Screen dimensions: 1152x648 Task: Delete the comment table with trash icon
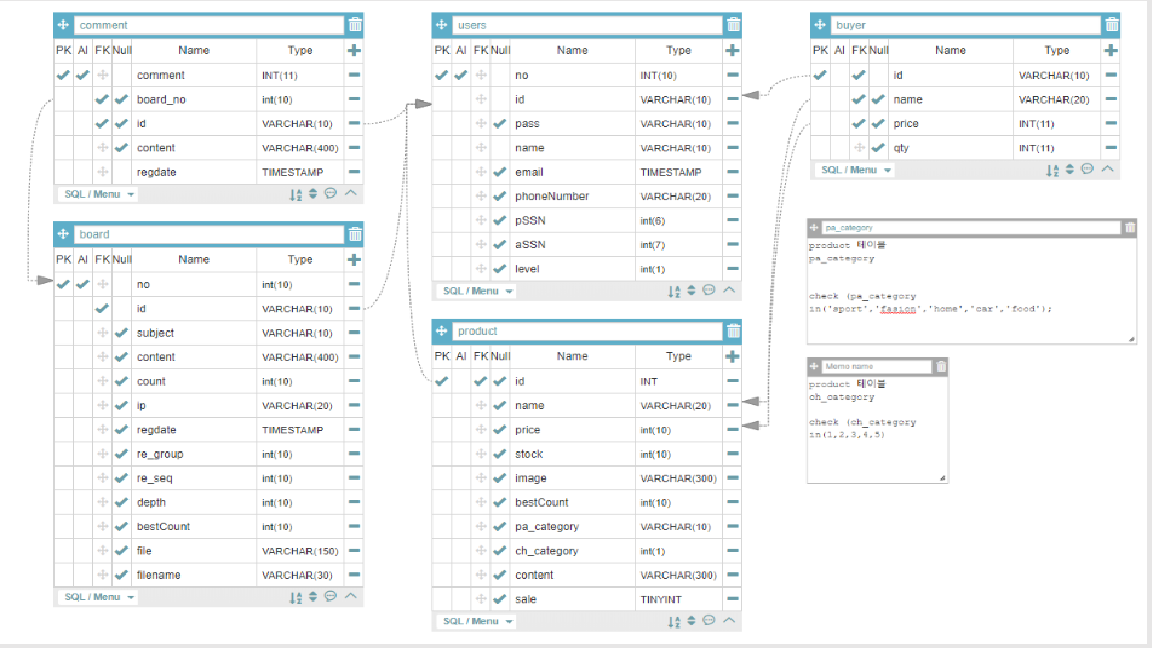click(355, 25)
